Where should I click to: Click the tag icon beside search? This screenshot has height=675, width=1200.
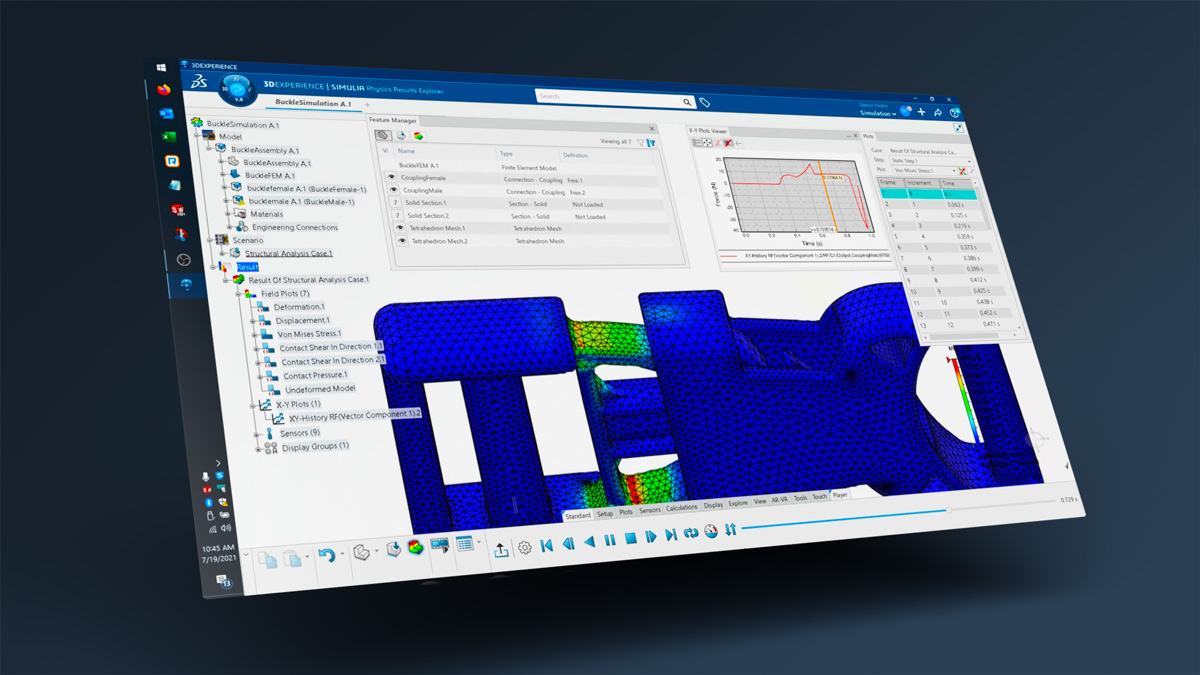704,102
